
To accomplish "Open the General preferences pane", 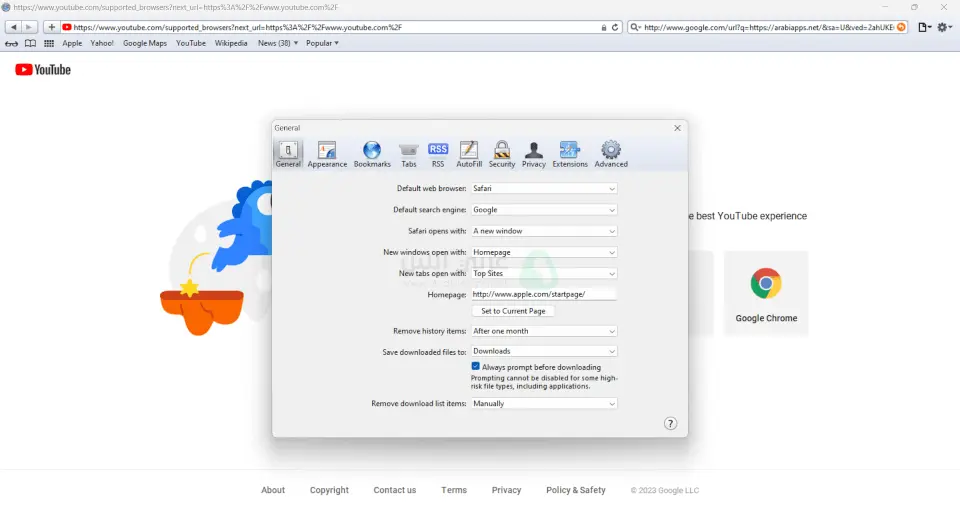I will point(288,154).
